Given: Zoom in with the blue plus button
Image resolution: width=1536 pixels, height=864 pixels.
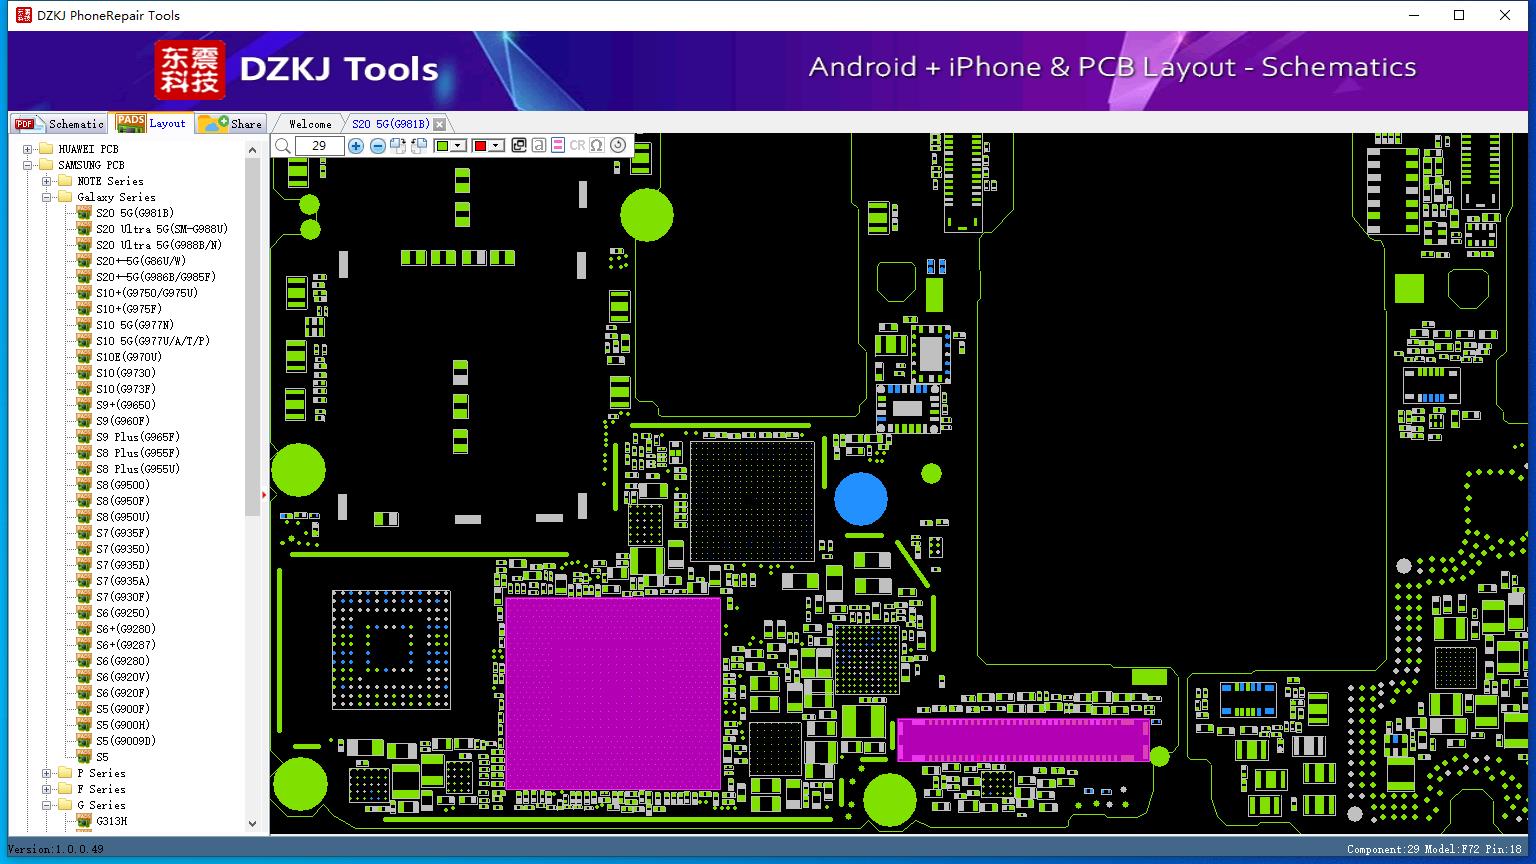Looking at the screenshot, I should click(x=356, y=146).
